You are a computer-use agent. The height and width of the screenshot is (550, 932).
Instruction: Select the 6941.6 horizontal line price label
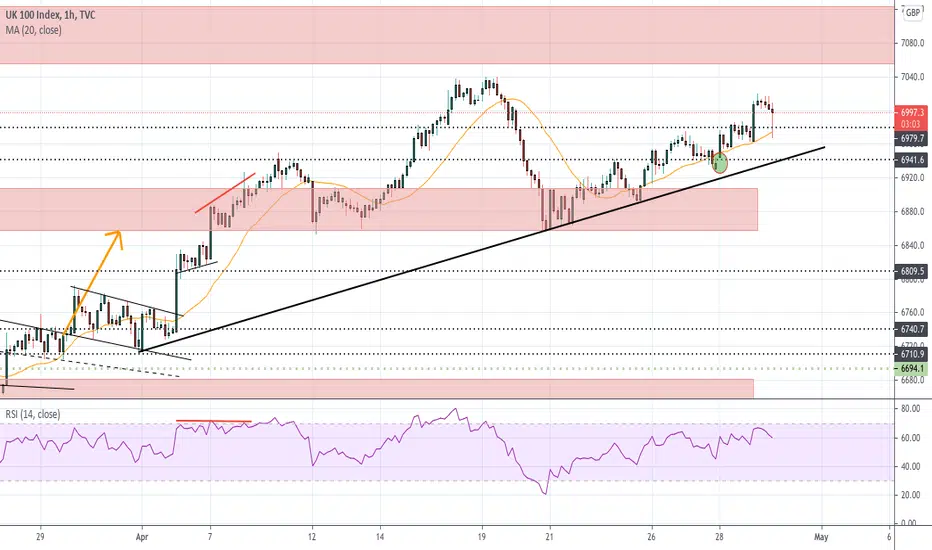[911, 160]
